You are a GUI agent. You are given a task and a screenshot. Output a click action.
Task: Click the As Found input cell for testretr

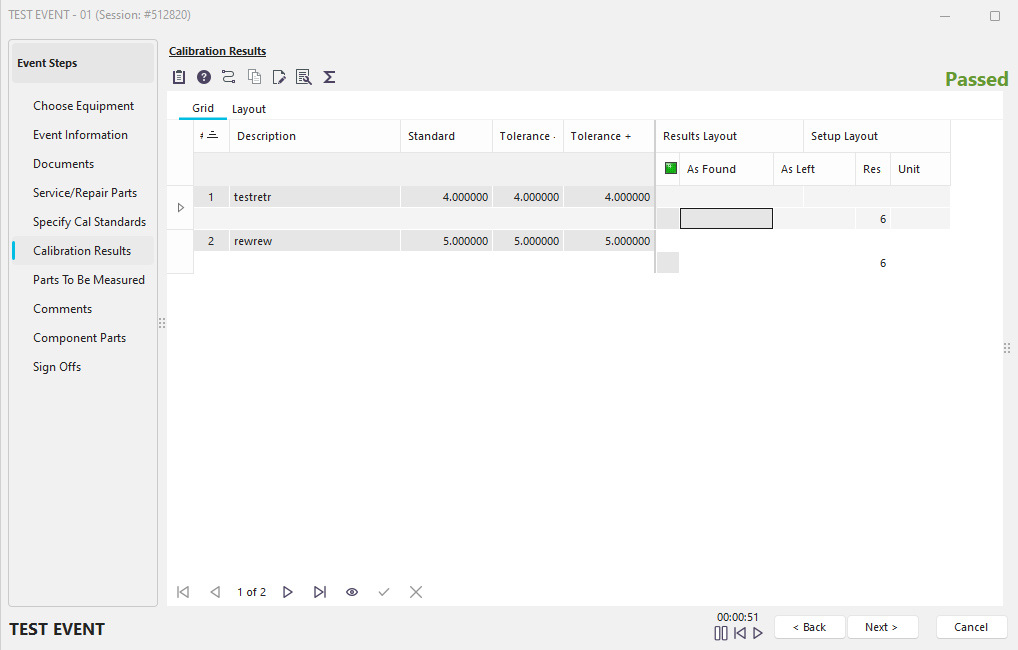(x=726, y=219)
